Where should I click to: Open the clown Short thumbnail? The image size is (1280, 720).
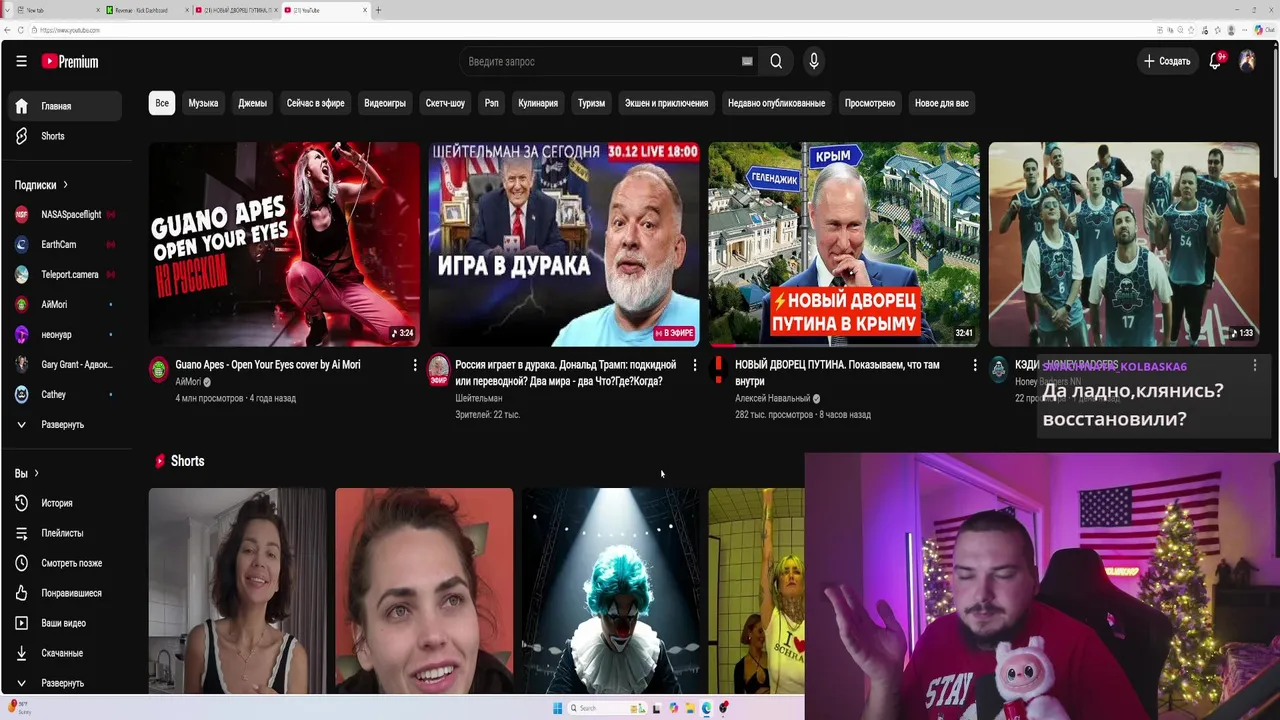[610, 591]
